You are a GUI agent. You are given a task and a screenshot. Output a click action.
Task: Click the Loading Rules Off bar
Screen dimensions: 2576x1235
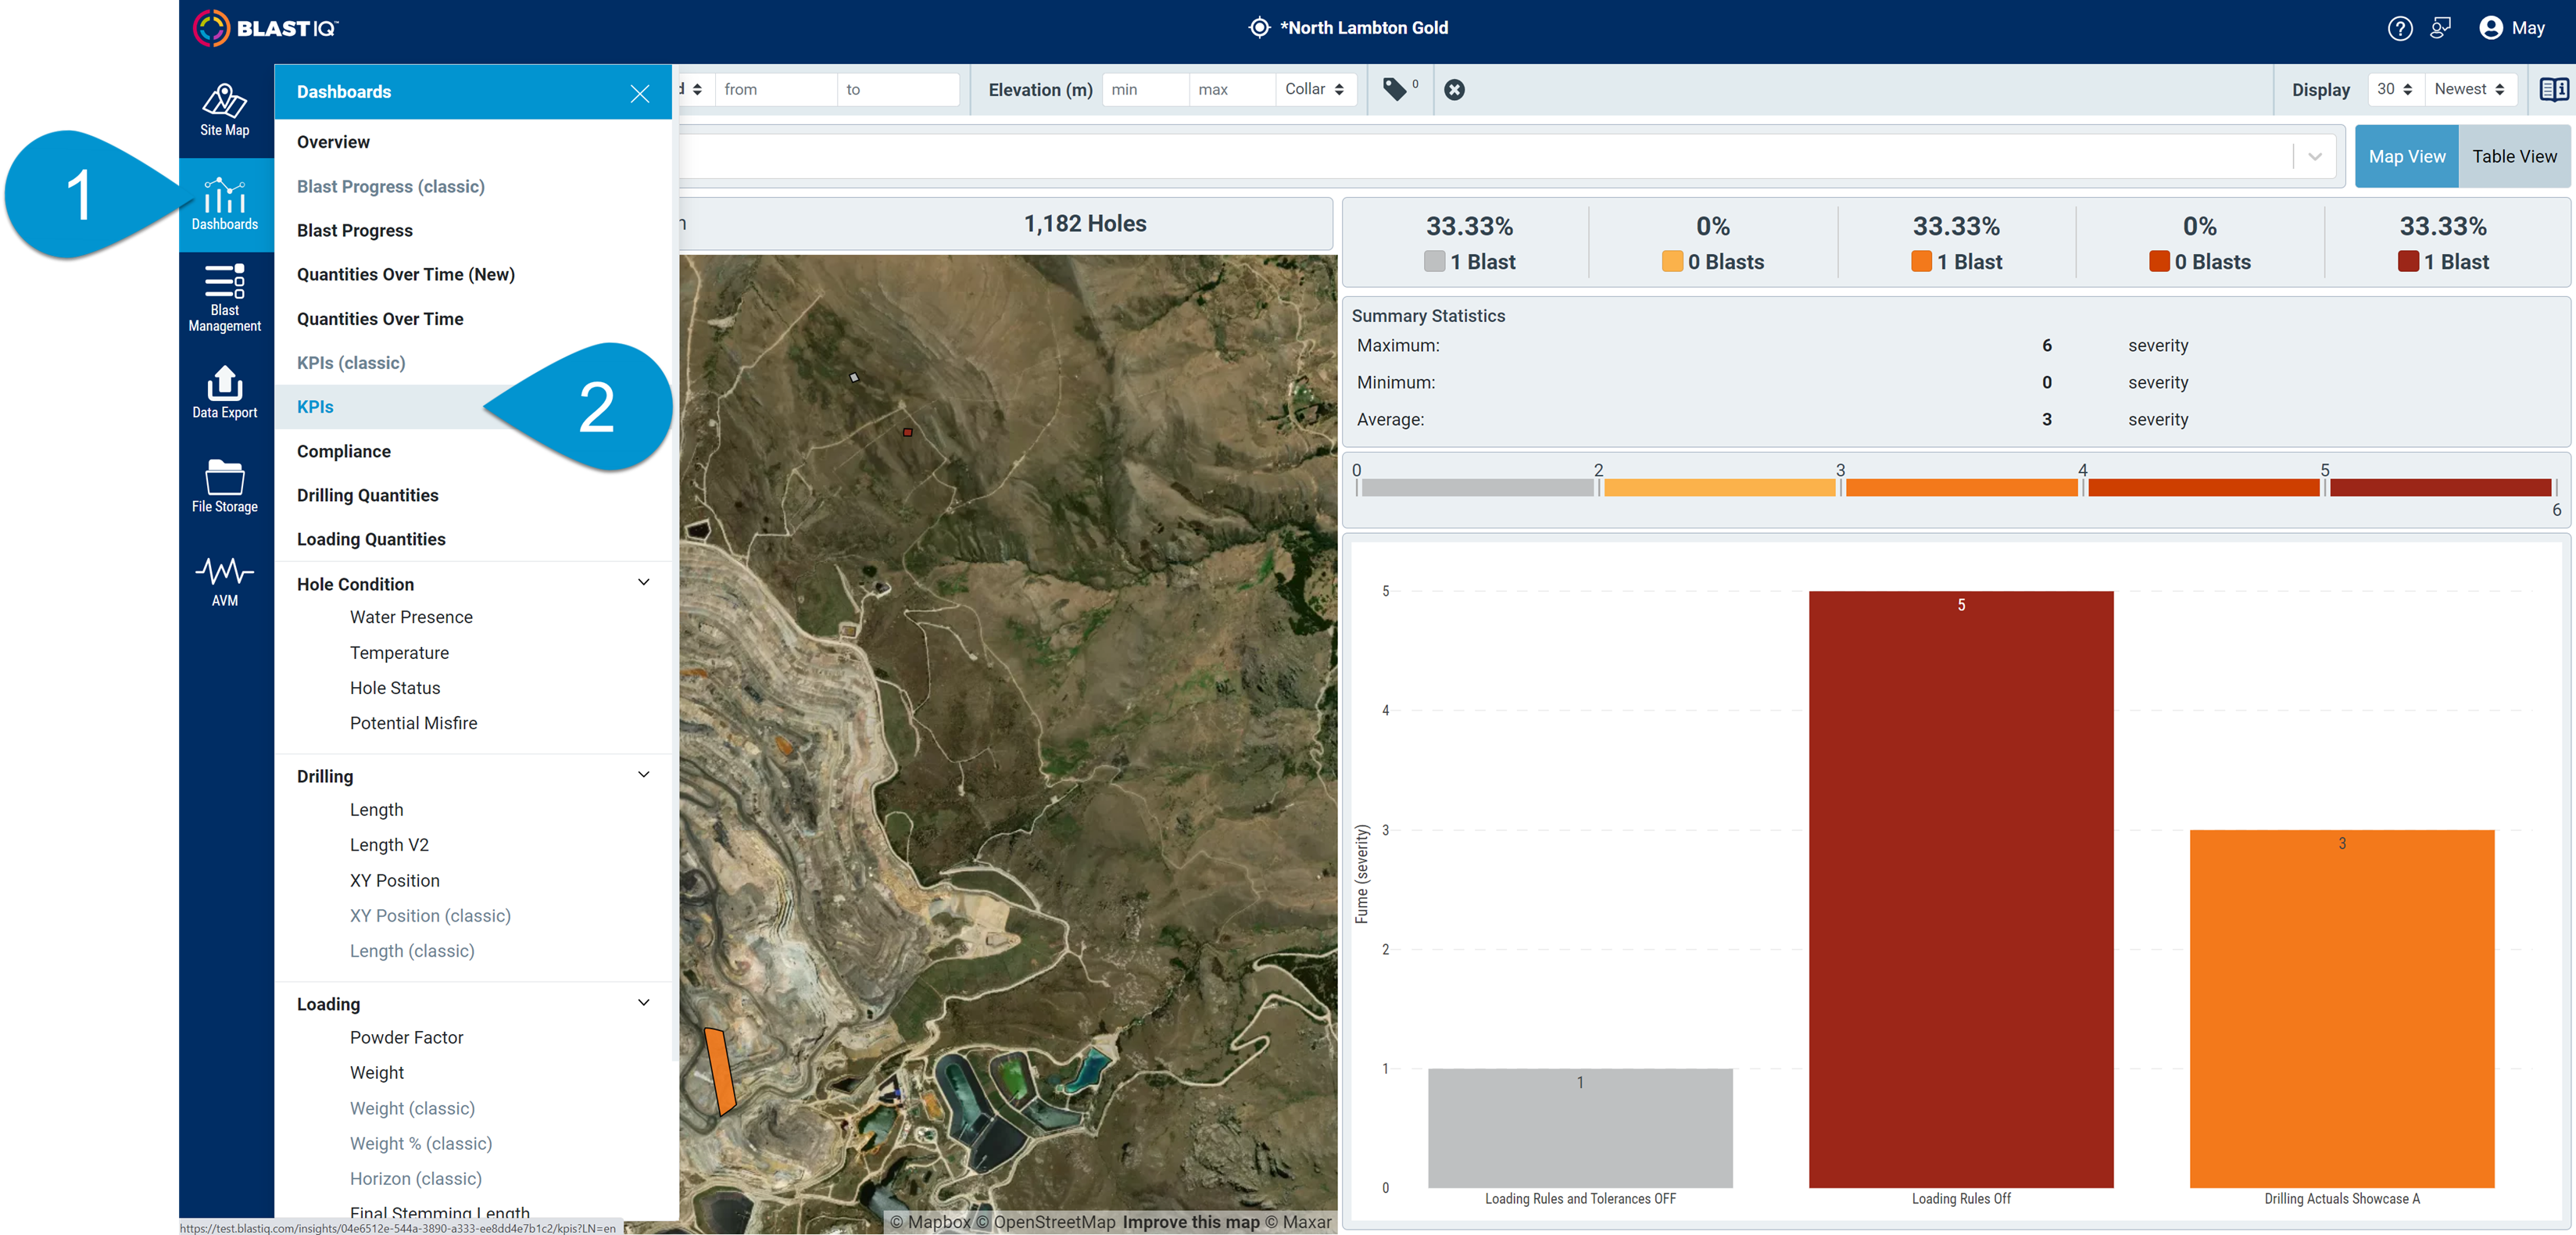tap(1961, 889)
